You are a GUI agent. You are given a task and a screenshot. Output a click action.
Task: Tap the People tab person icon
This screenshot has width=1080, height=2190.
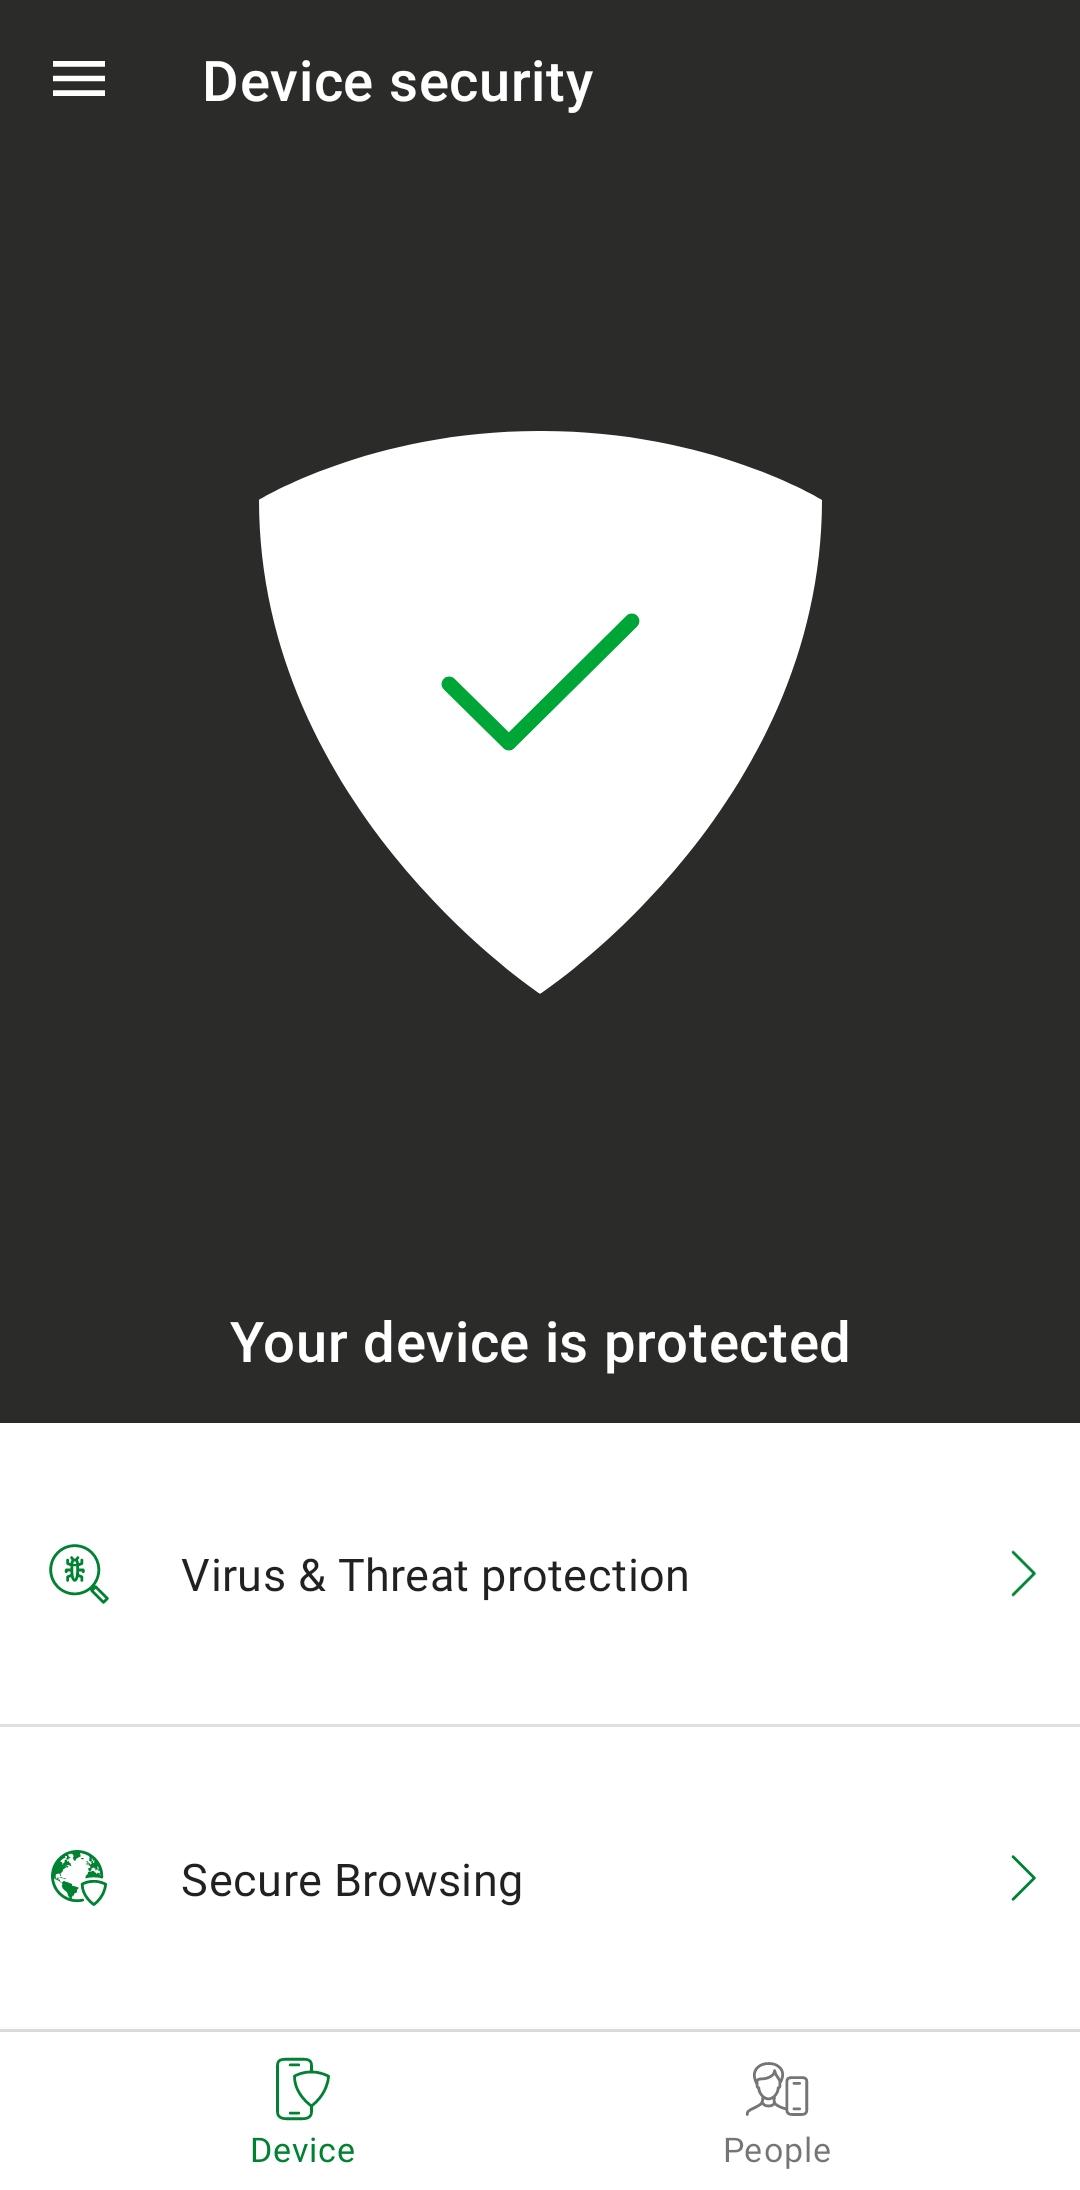click(777, 2088)
